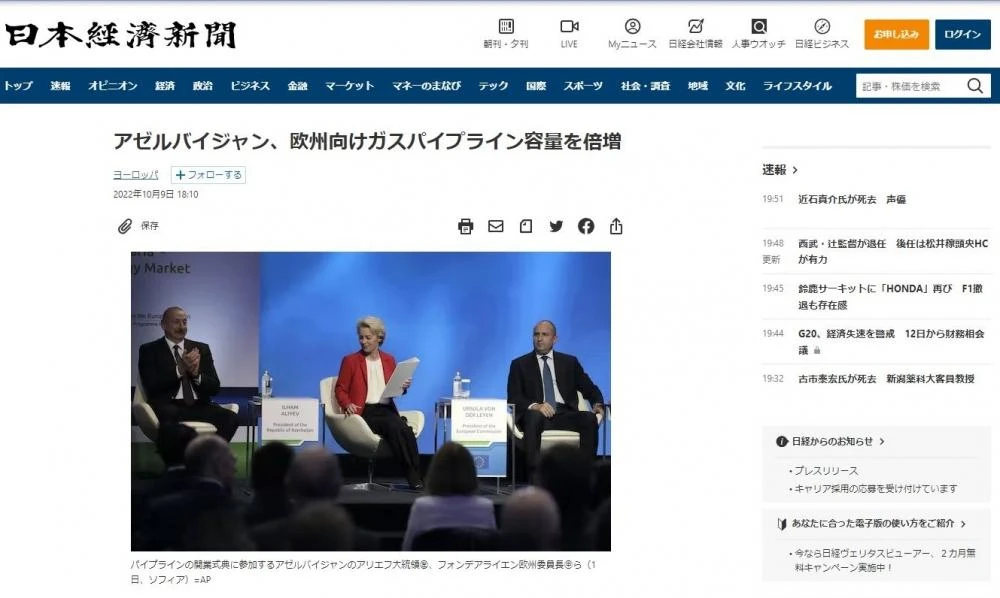Open the share/upload arrow icon

[616, 226]
